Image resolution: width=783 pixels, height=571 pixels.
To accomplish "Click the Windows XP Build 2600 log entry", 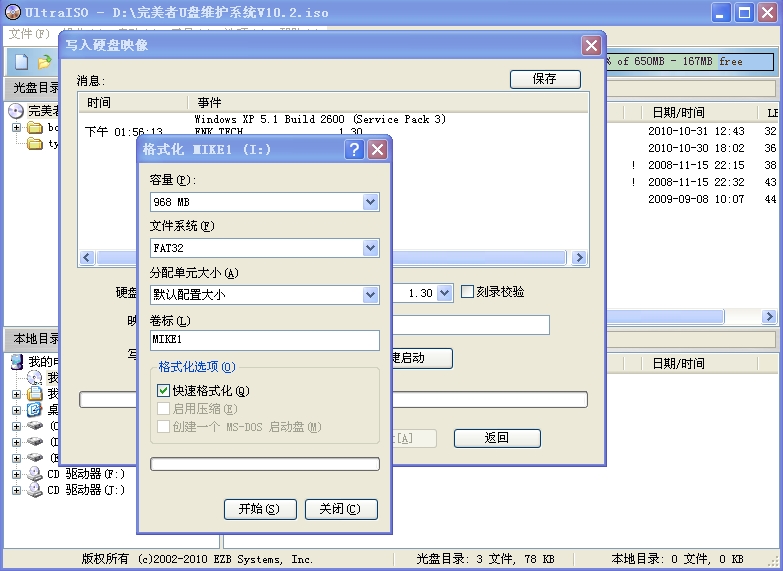I will (x=320, y=119).
